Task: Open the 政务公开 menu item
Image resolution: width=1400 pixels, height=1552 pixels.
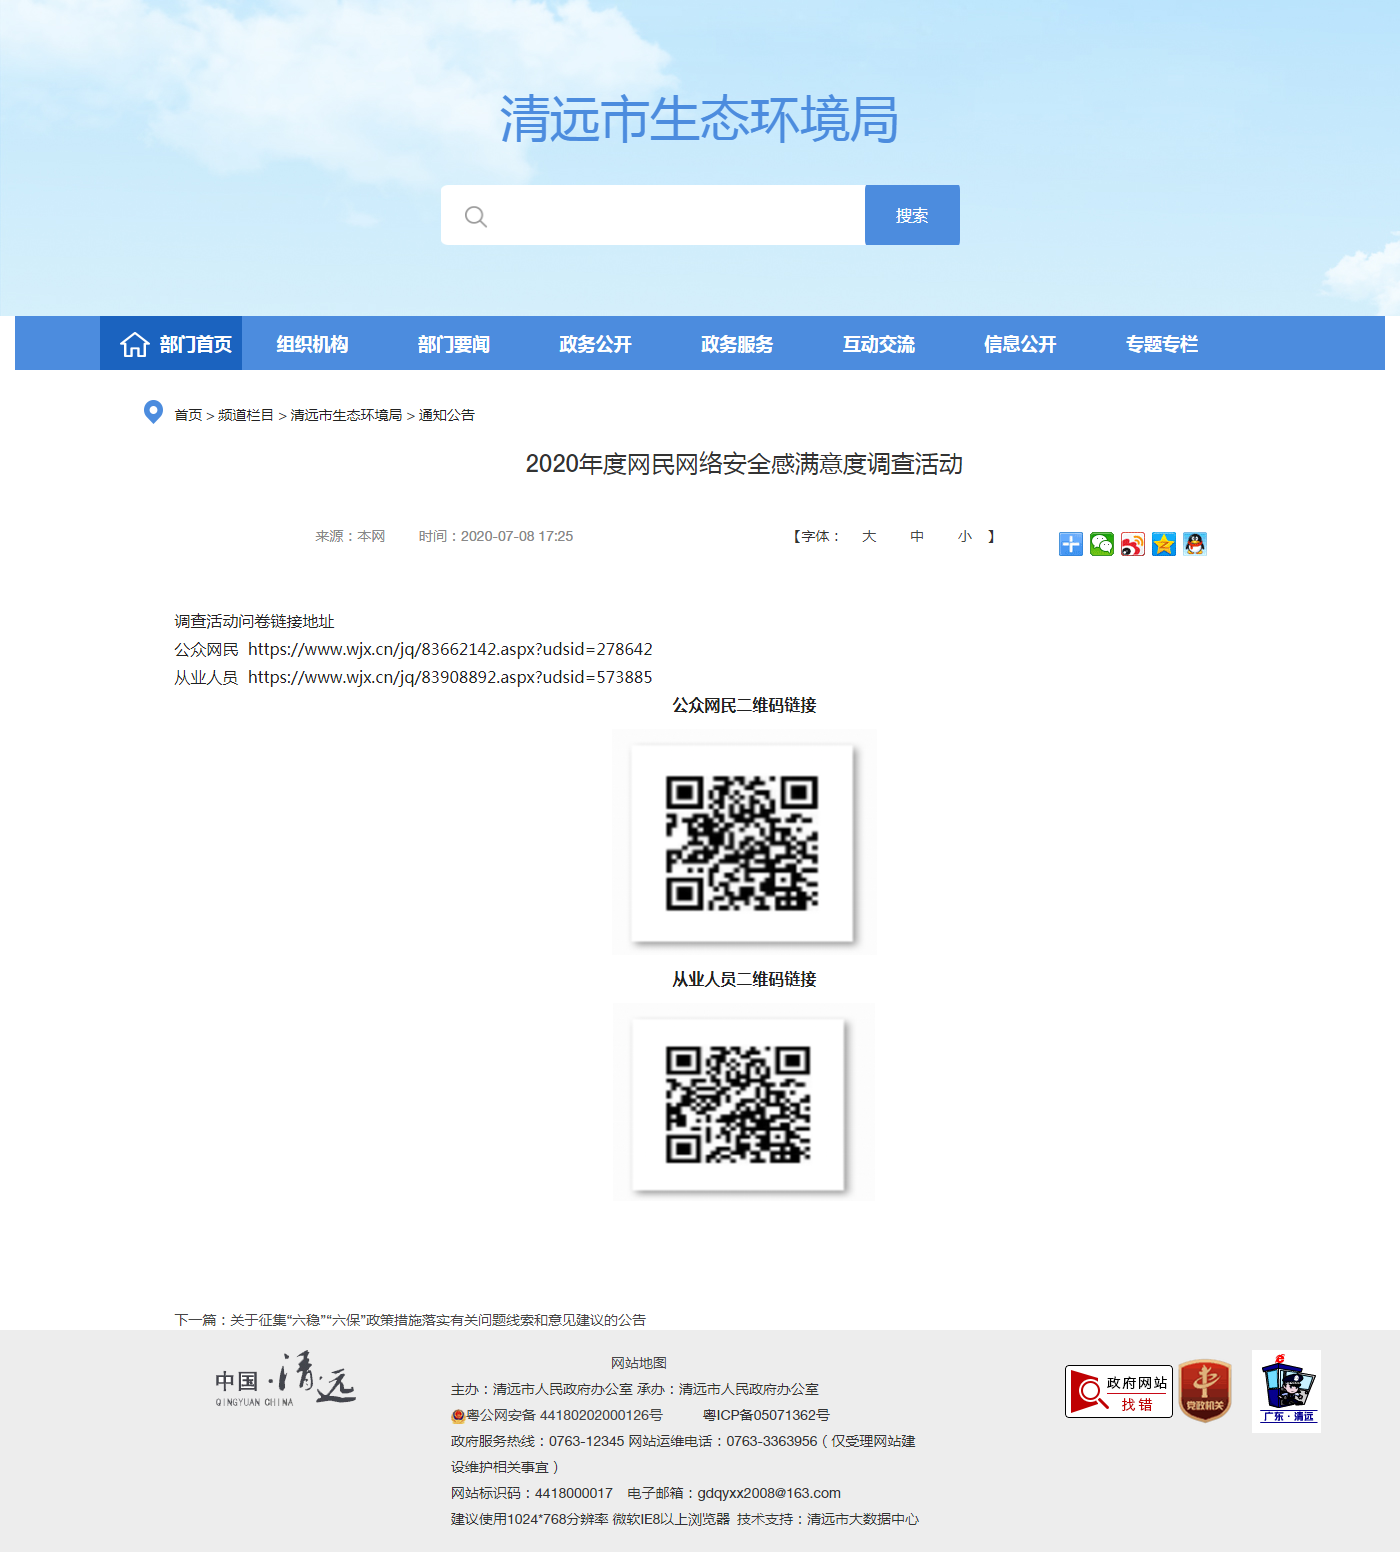Action: [x=595, y=344]
